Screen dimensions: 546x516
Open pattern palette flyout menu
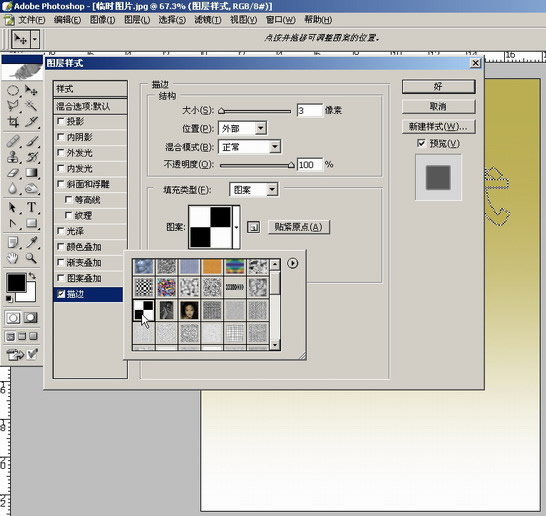pyautogui.click(x=292, y=263)
